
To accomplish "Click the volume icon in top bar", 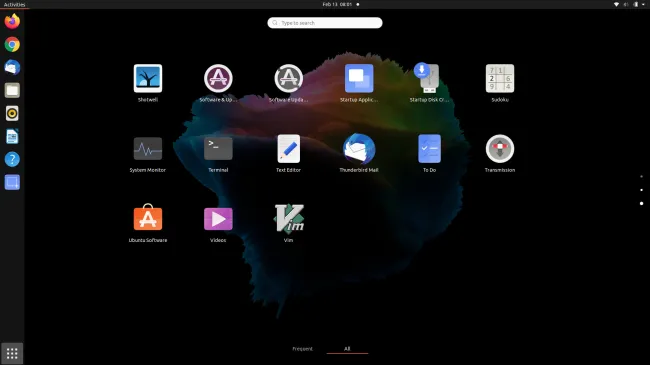I will pyautogui.click(x=626, y=5).
